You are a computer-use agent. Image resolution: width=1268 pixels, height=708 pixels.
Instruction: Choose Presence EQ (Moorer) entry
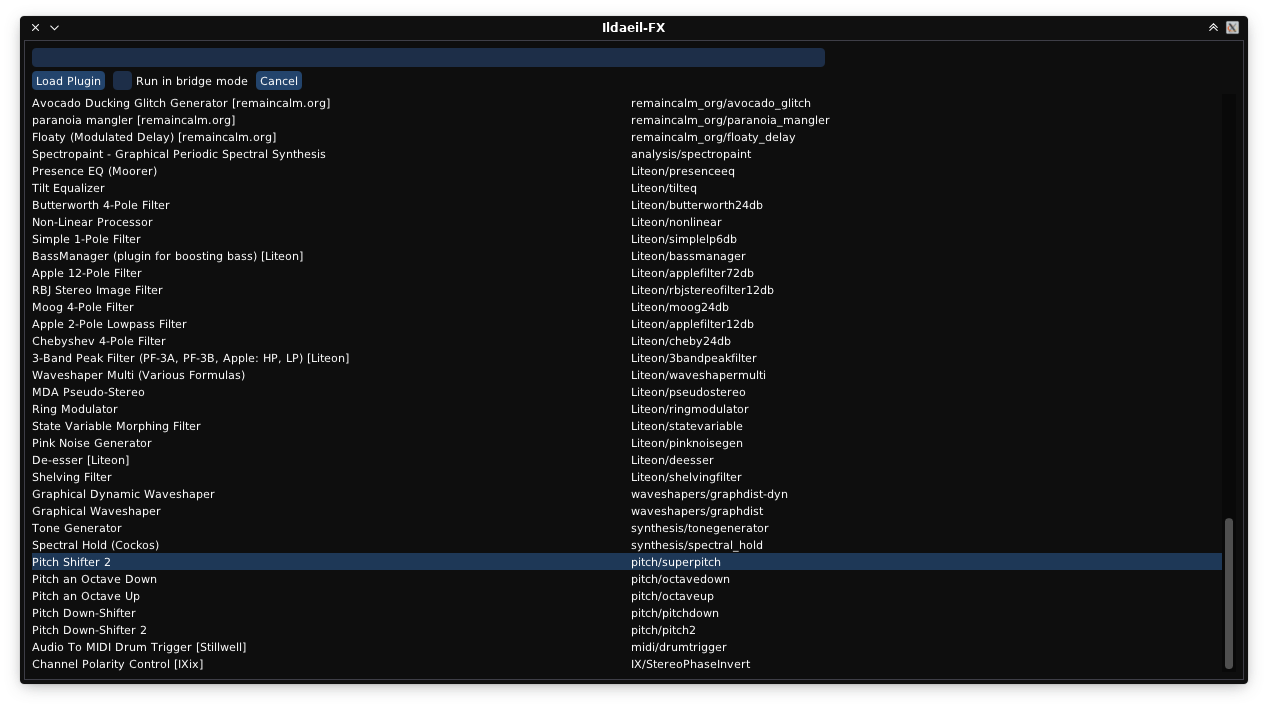94,171
